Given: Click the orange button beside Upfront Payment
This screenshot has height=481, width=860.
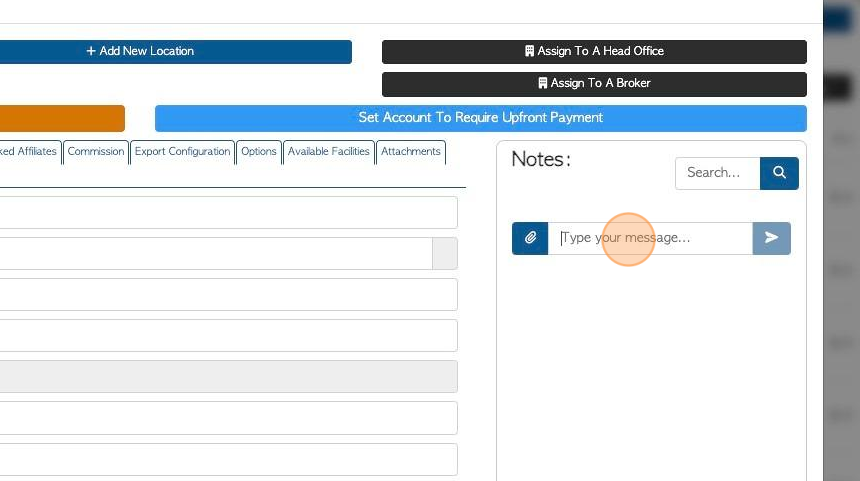Looking at the screenshot, I should click(x=62, y=118).
